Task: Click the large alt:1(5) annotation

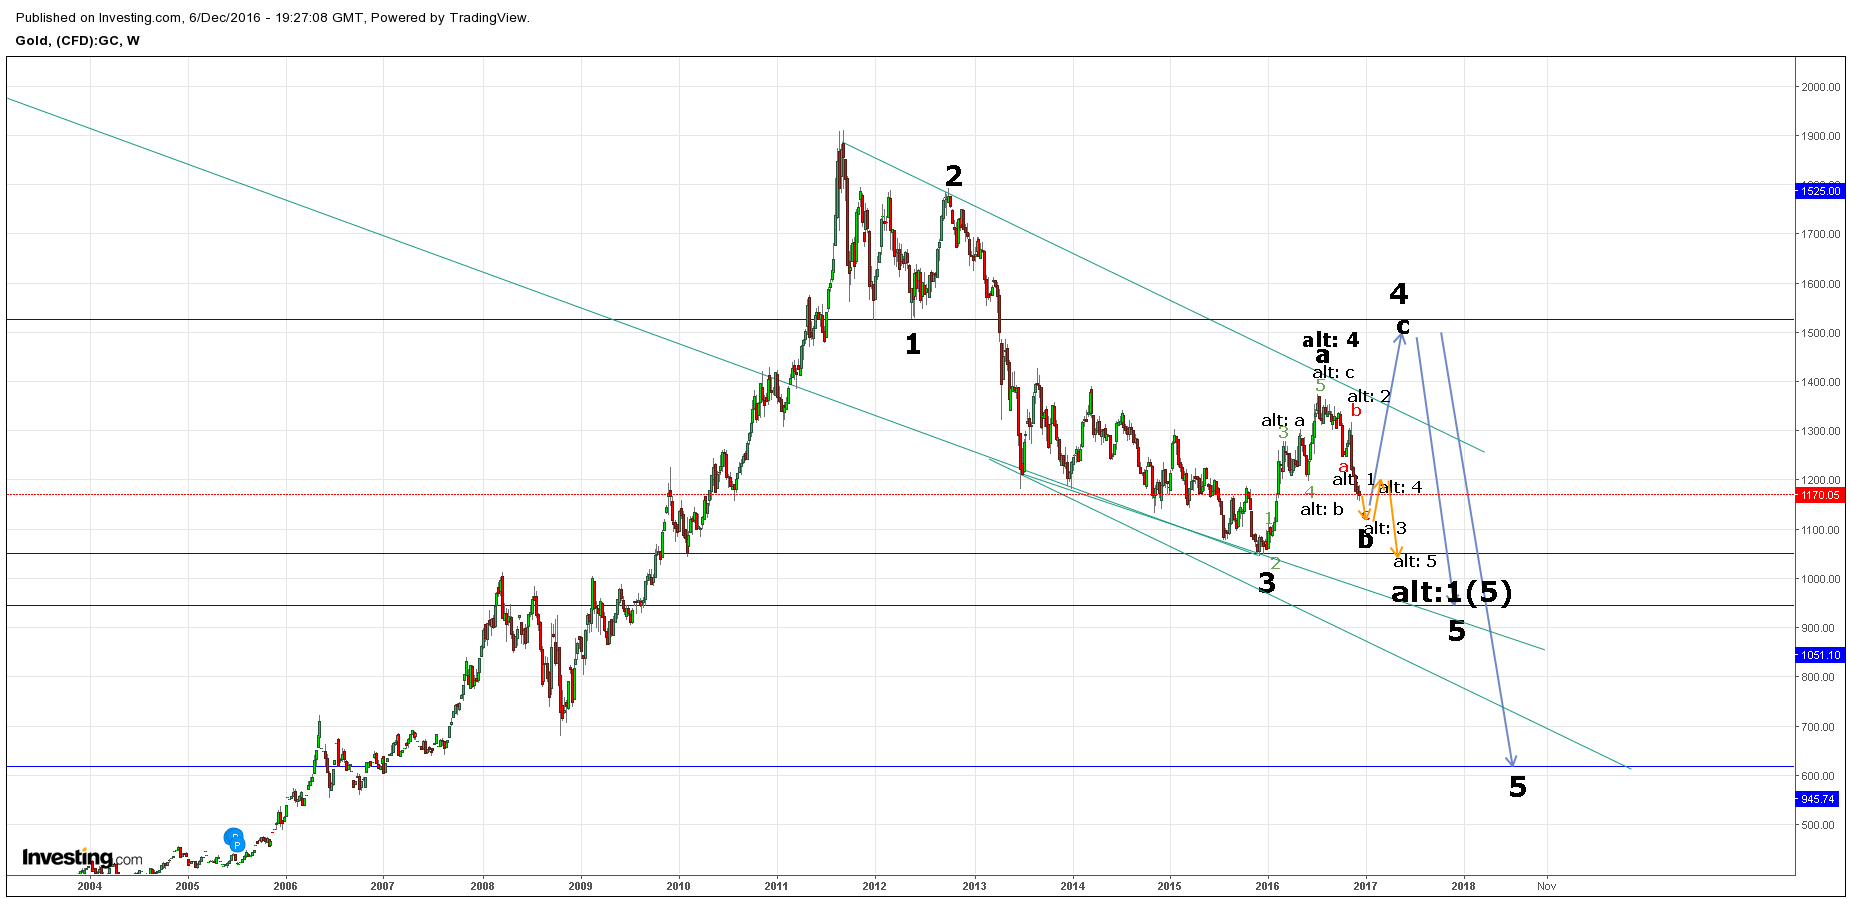Action: click(1451, 592)
